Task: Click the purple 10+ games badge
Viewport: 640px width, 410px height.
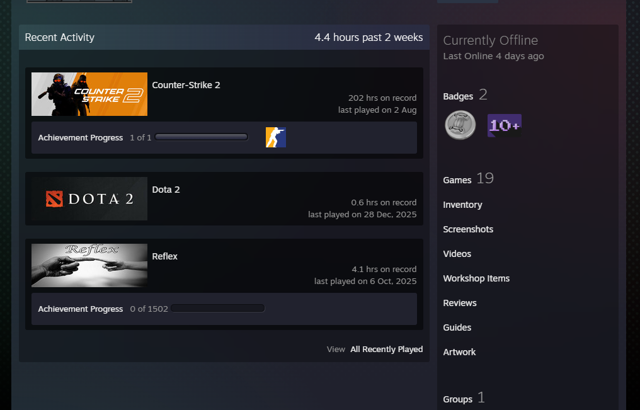Action: [x=504, y=125]
